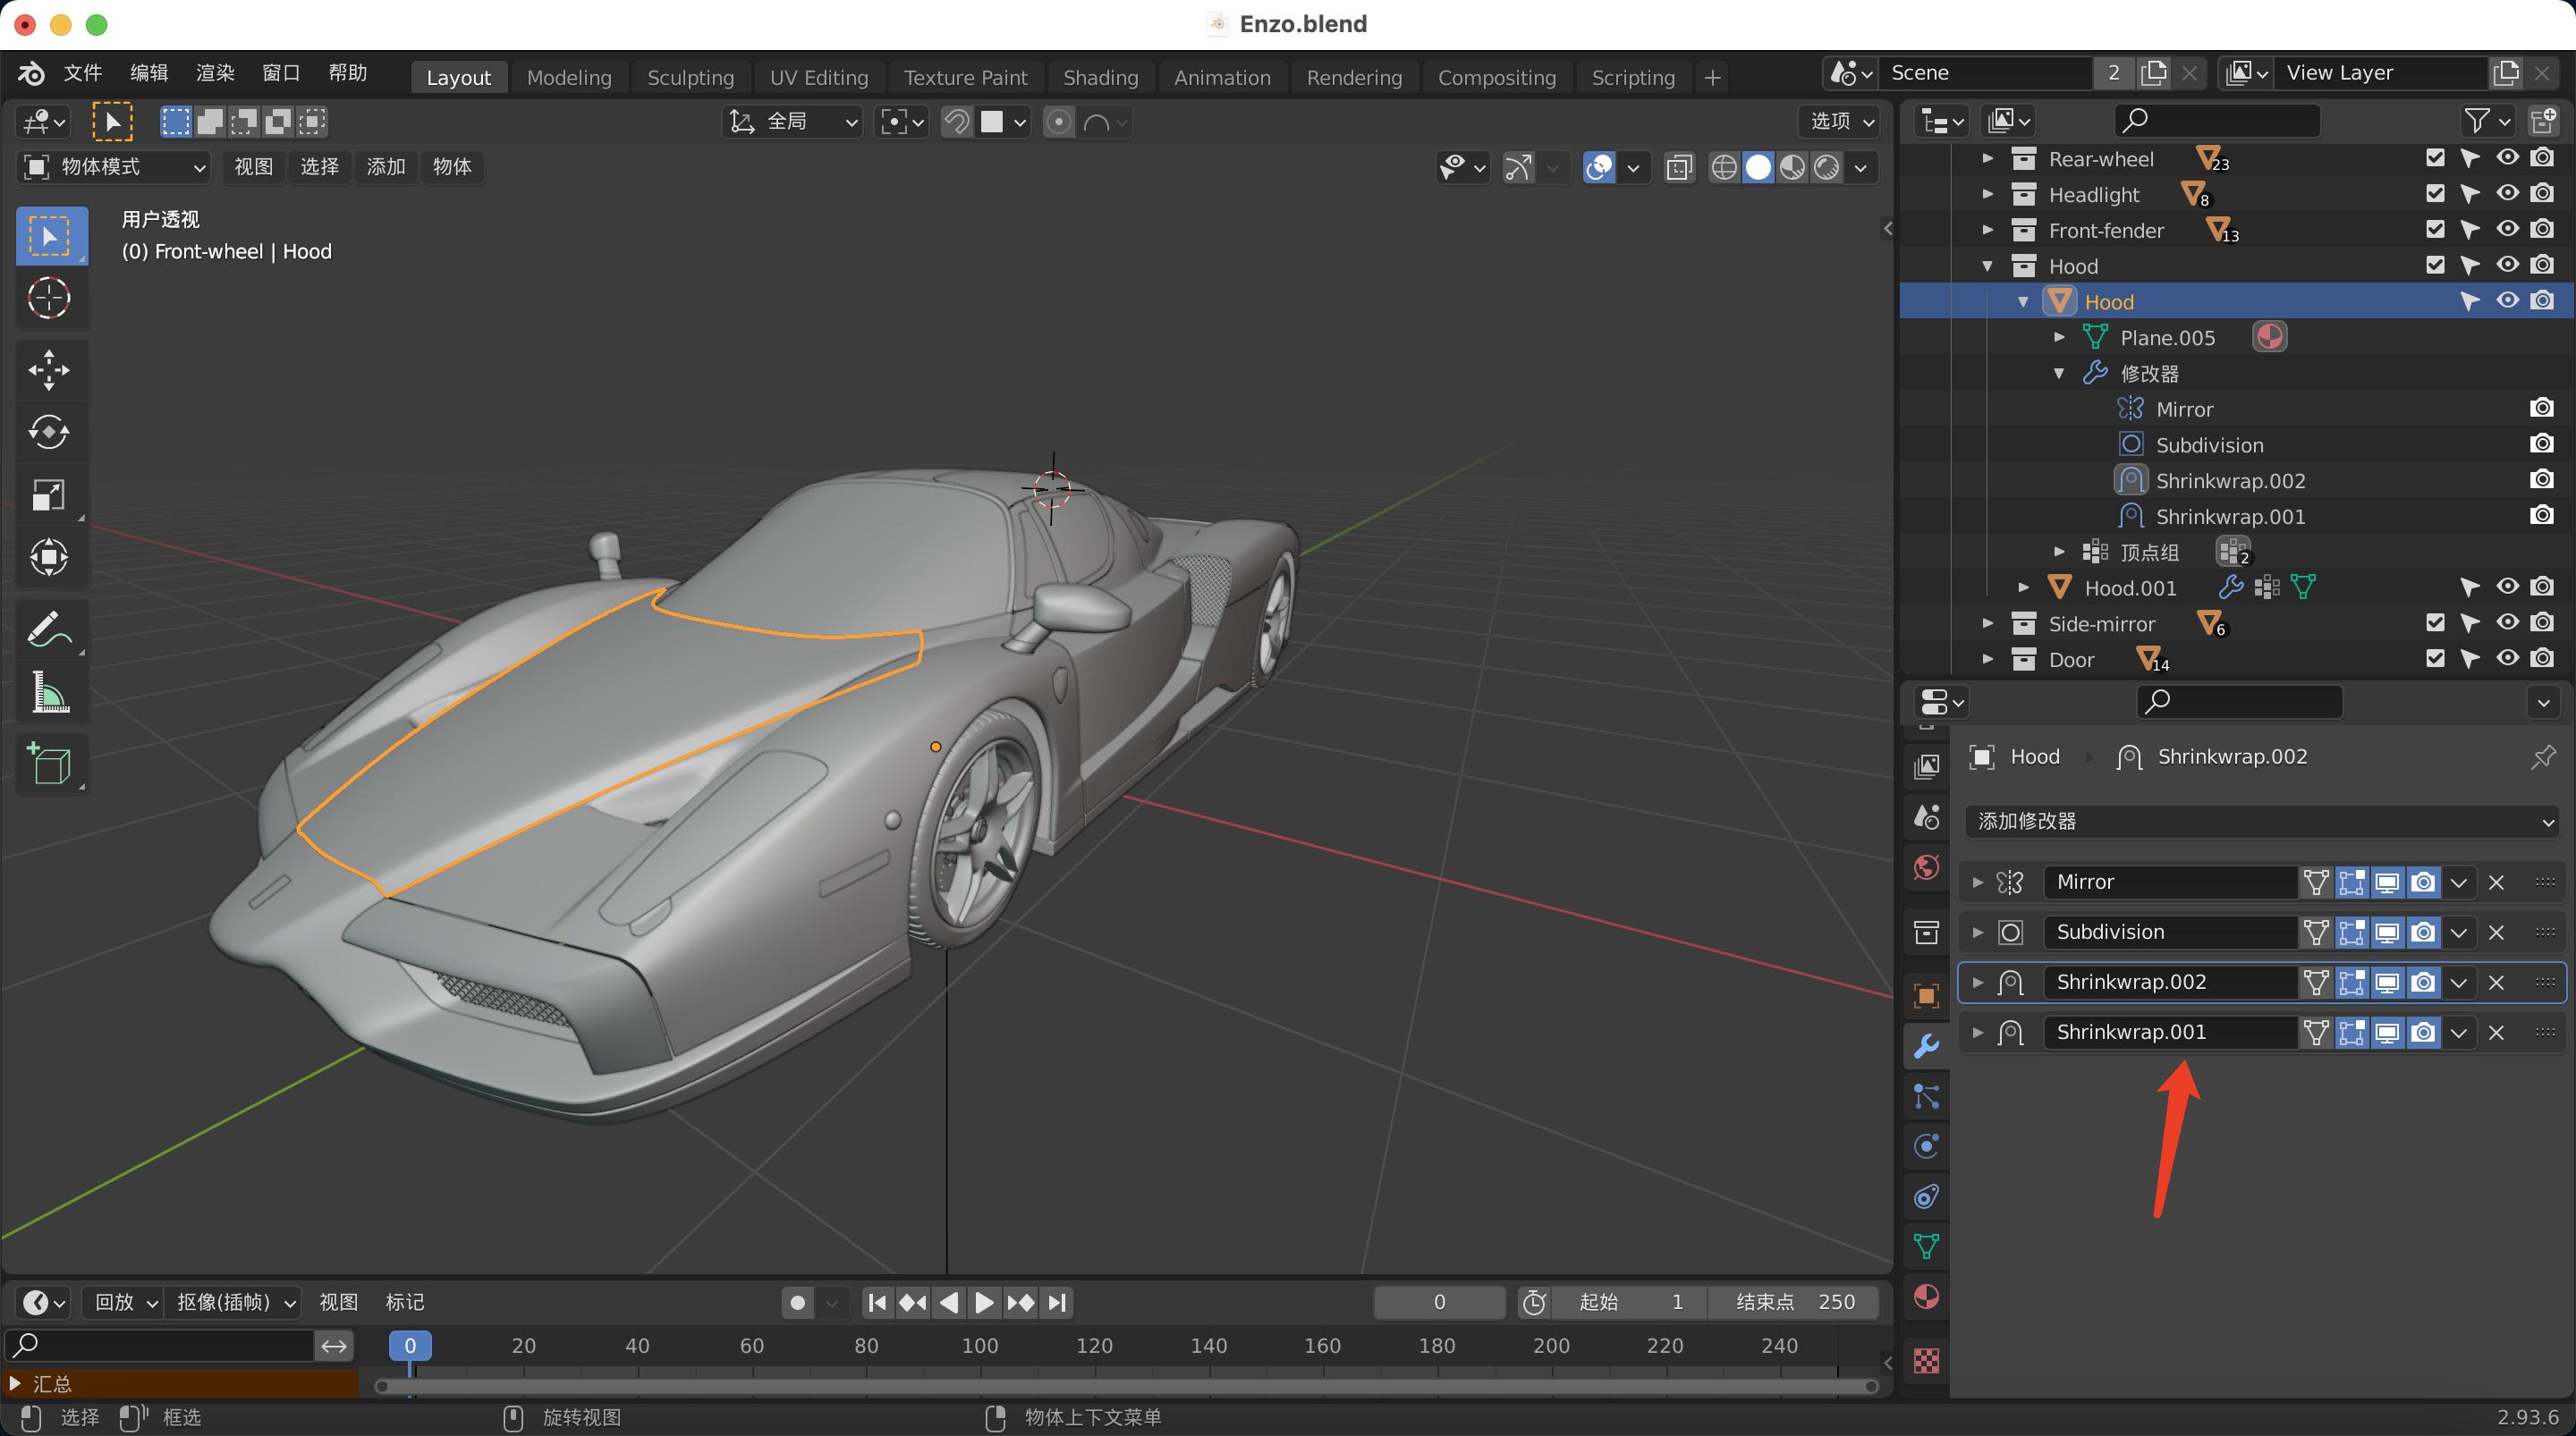Open the 物体模式 mode dropdown
This screenshot has height=1436, width=2576.
click(113, 167)
